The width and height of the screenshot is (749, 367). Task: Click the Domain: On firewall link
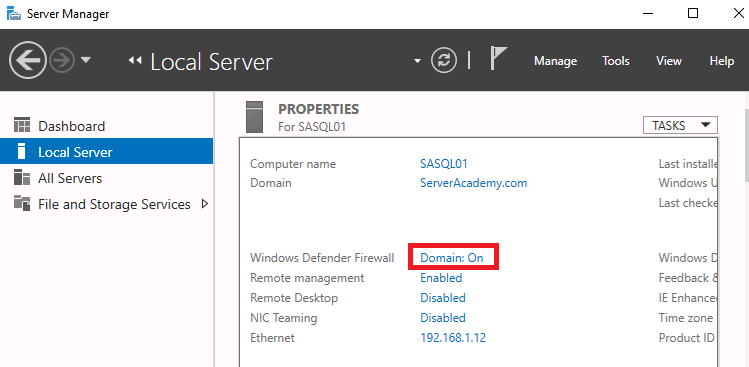point(452,258)
